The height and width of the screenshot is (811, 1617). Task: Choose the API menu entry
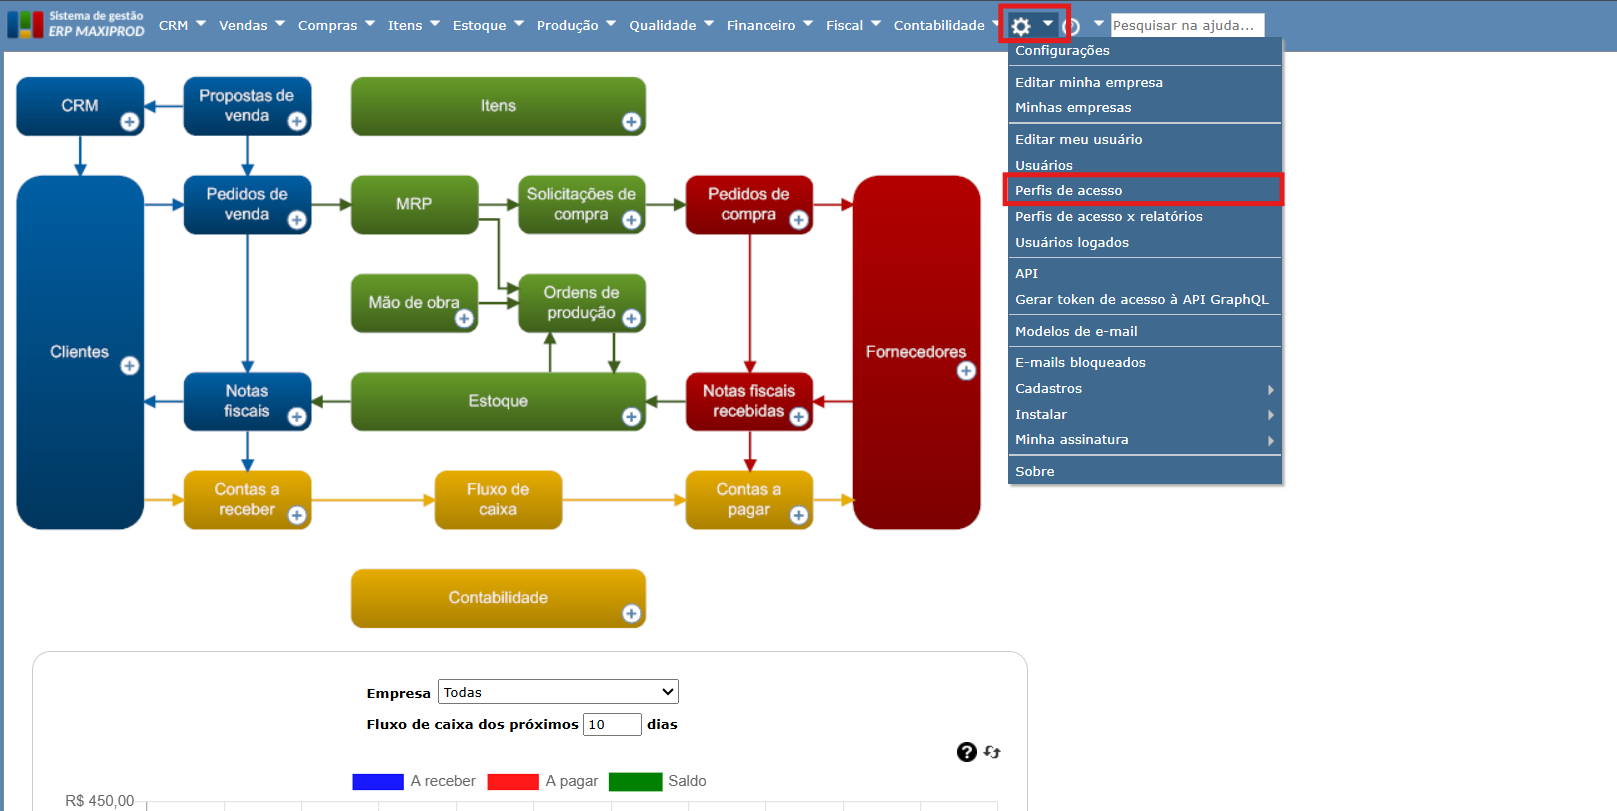1144,274
